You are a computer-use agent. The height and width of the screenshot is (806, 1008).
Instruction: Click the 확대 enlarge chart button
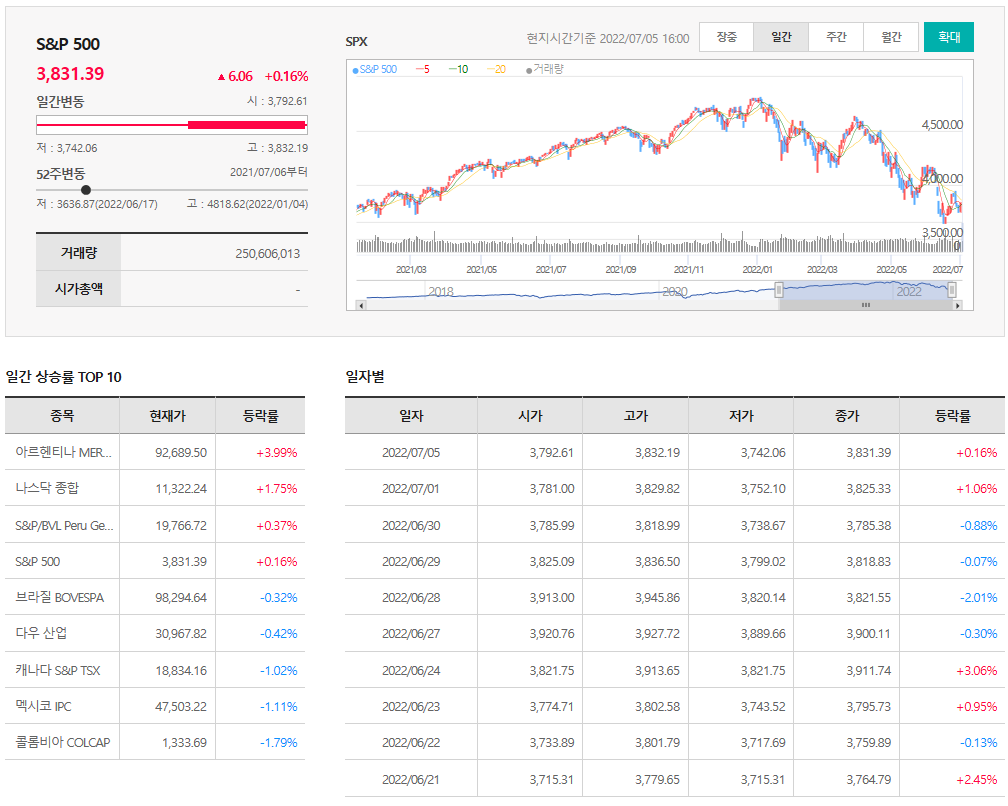(x=949, y=37)
